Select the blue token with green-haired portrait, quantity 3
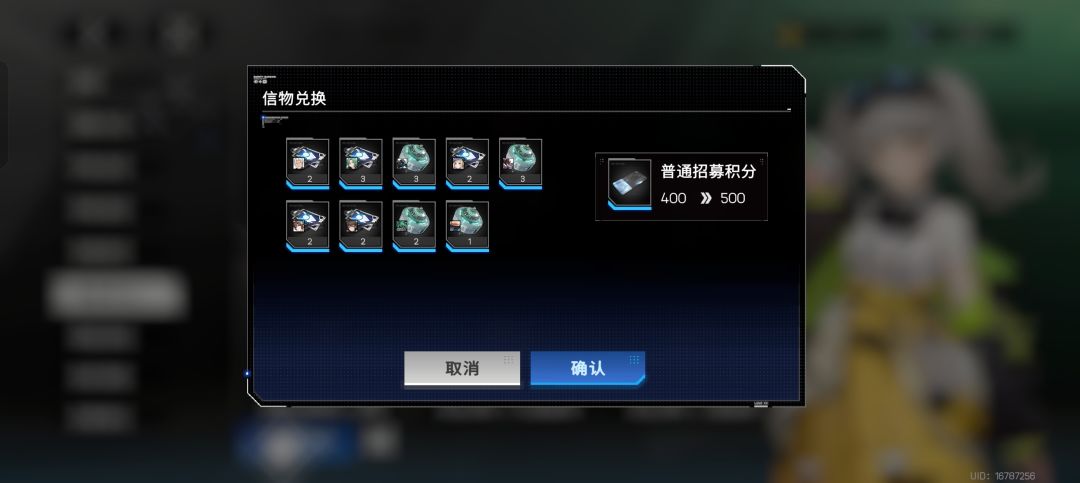The width and height of the screenshot is (1080, 483). (360, 163)
